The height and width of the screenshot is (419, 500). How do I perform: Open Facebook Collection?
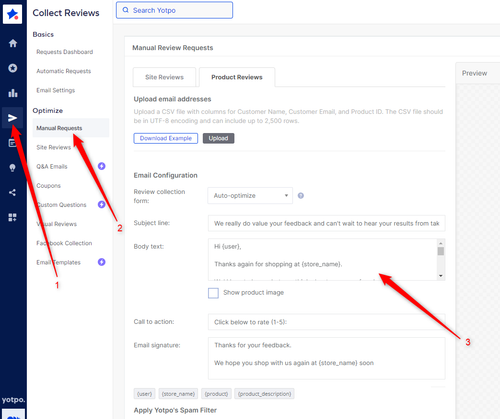pos(64,243)
